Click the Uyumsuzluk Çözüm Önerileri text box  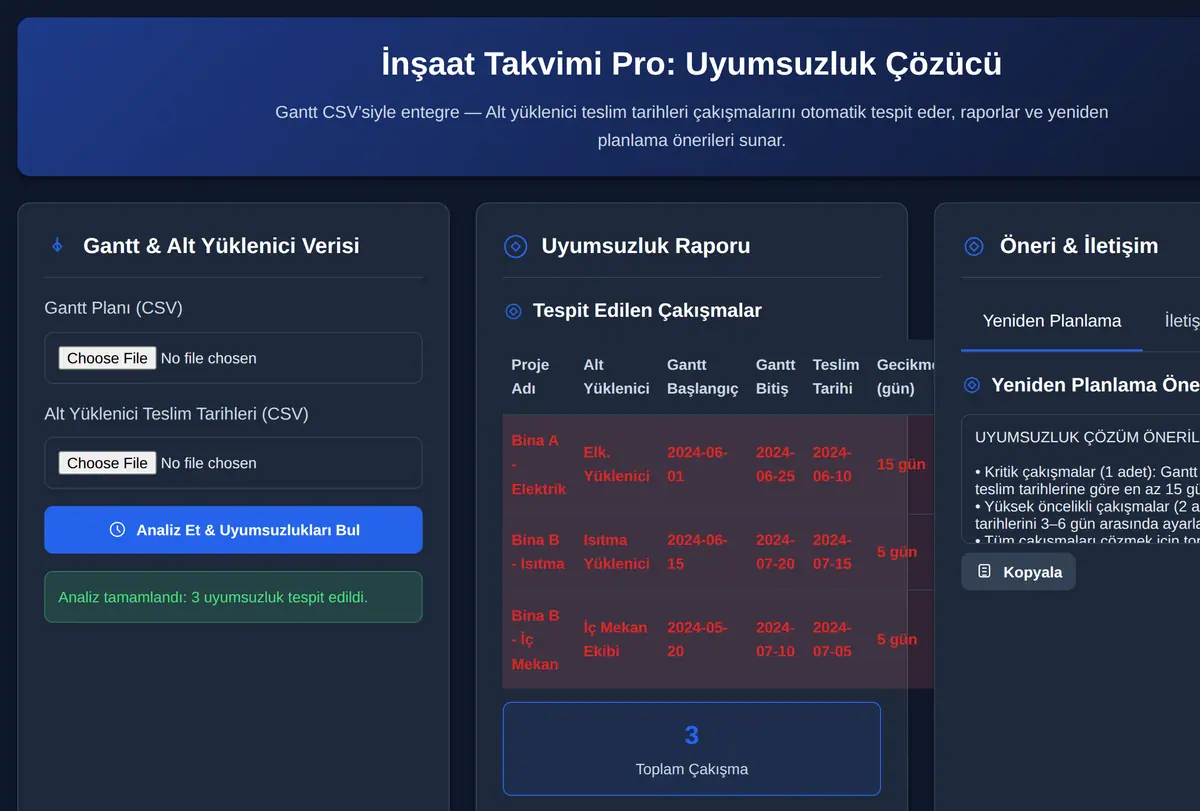click(1080, 479)
